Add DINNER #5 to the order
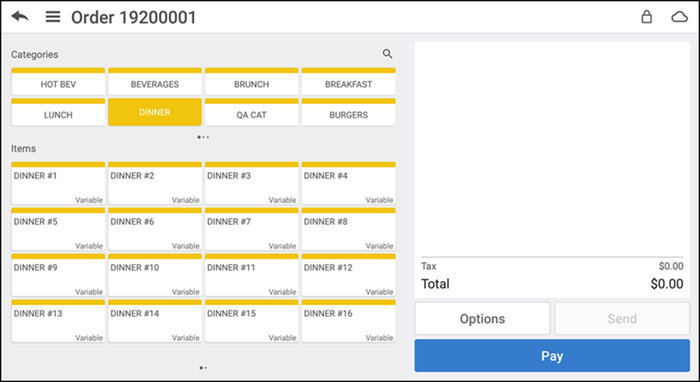700x382 pixels. tap(58, 229)
